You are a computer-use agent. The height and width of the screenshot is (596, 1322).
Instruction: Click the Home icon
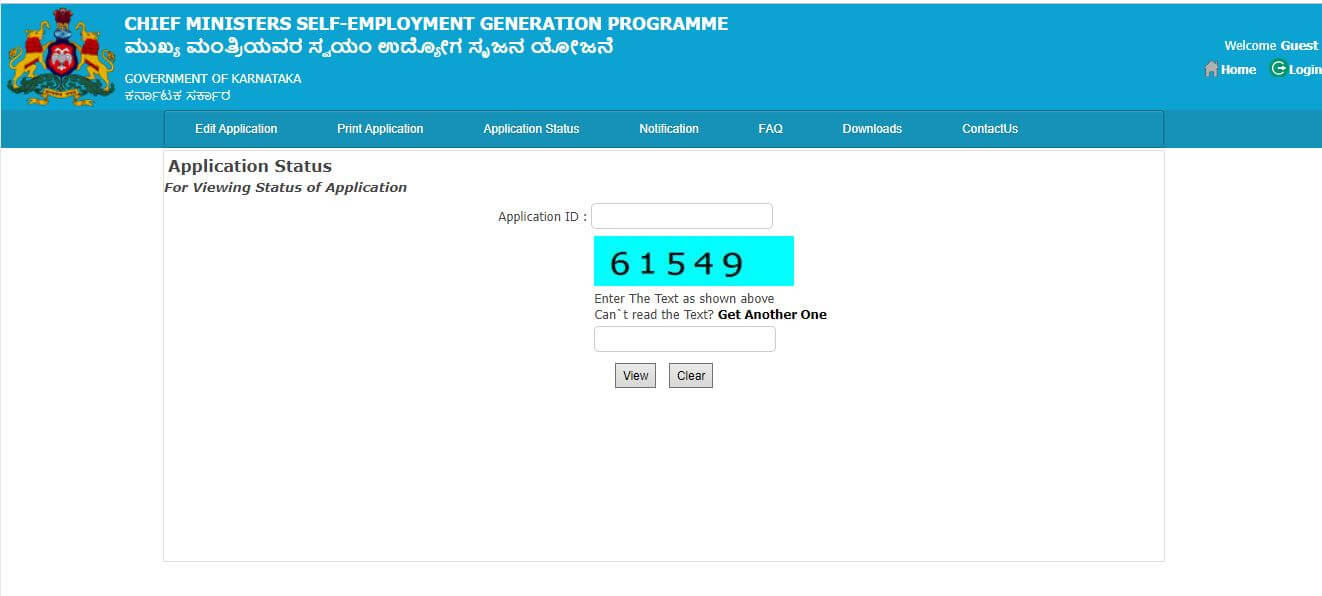coord(1212,69)
